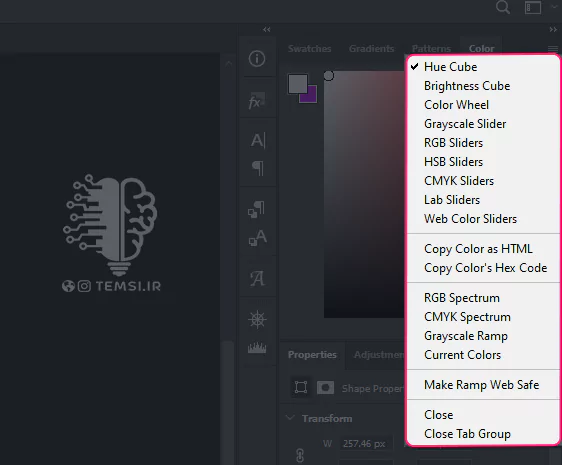Switch to the Adjustments tab
Viewport: 562px width, 465px height.
pos(379,355)
